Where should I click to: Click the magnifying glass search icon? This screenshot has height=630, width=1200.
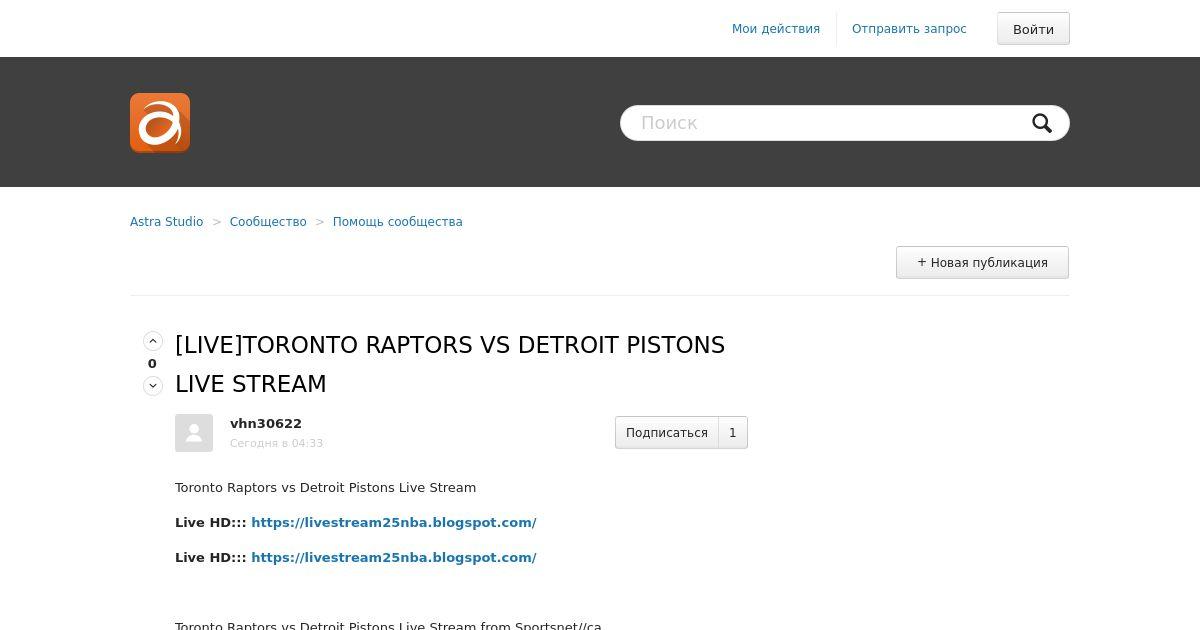1042,123
